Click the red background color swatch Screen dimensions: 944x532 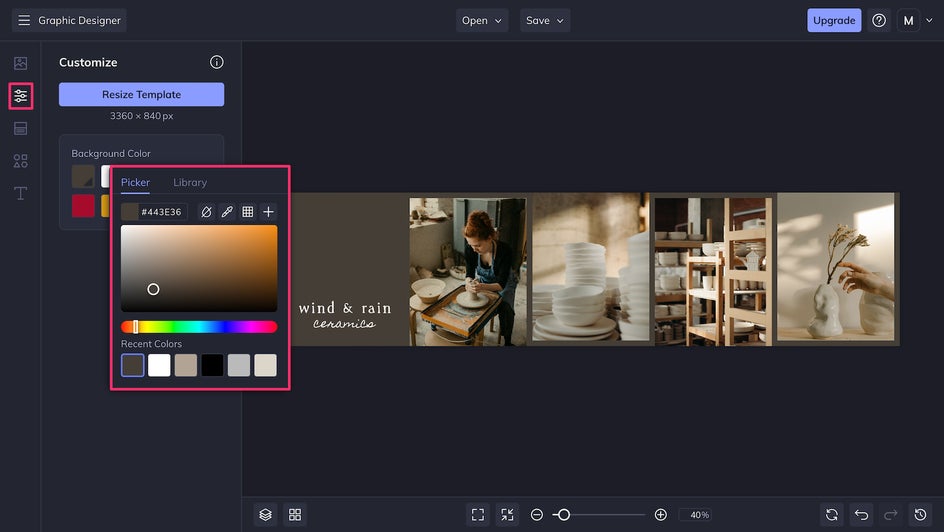point(83,206)
